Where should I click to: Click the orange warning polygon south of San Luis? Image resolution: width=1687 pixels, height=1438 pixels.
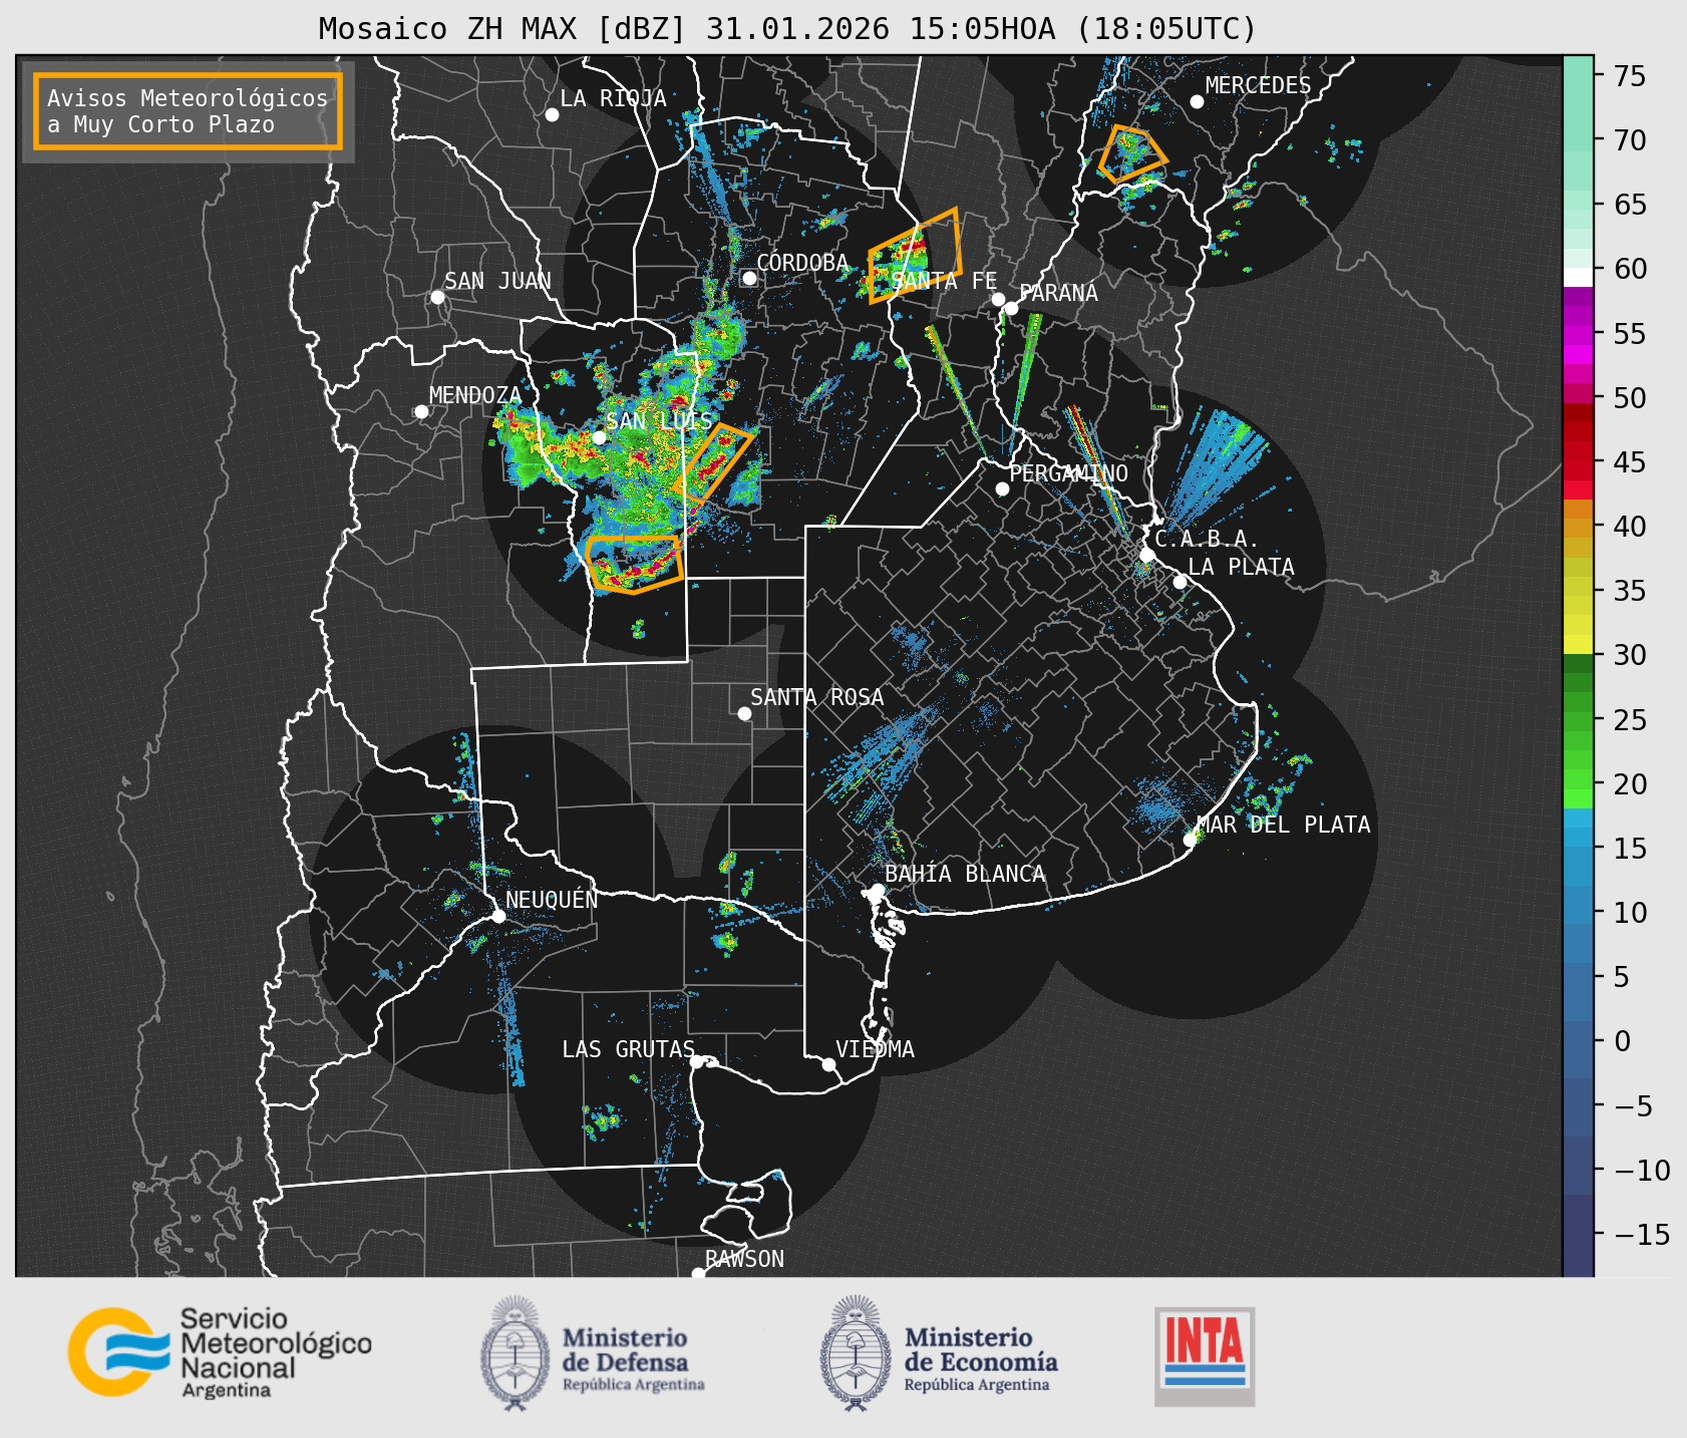pos(636,565)
